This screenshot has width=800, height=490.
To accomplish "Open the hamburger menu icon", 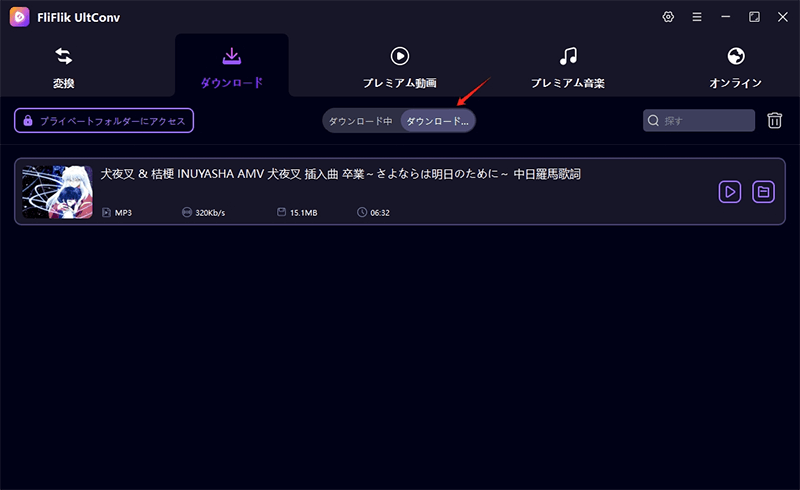I will coord(696,17).
